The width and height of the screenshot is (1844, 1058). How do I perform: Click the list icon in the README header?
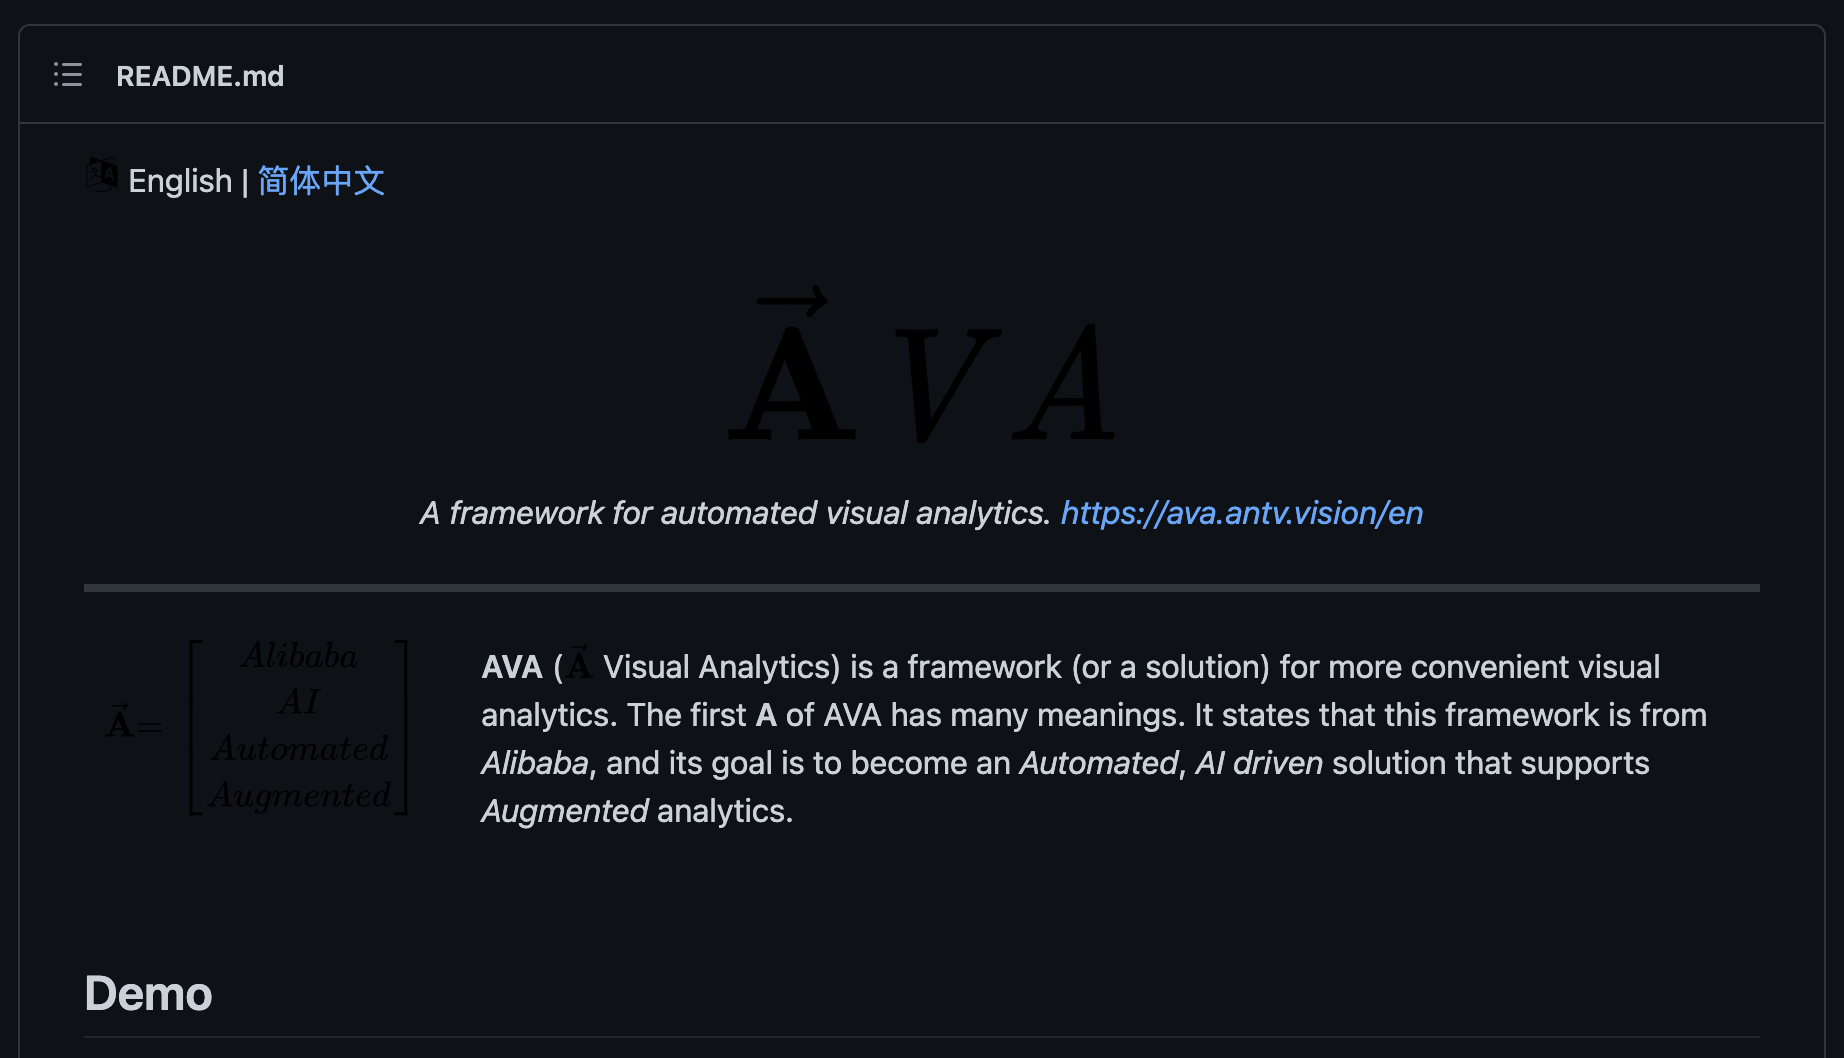[x=67, y=75]
